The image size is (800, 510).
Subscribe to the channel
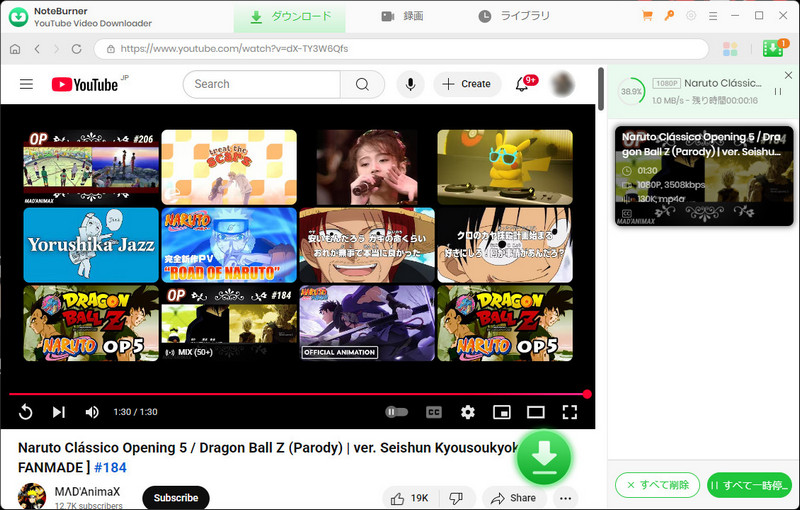(x=176, y=498)
